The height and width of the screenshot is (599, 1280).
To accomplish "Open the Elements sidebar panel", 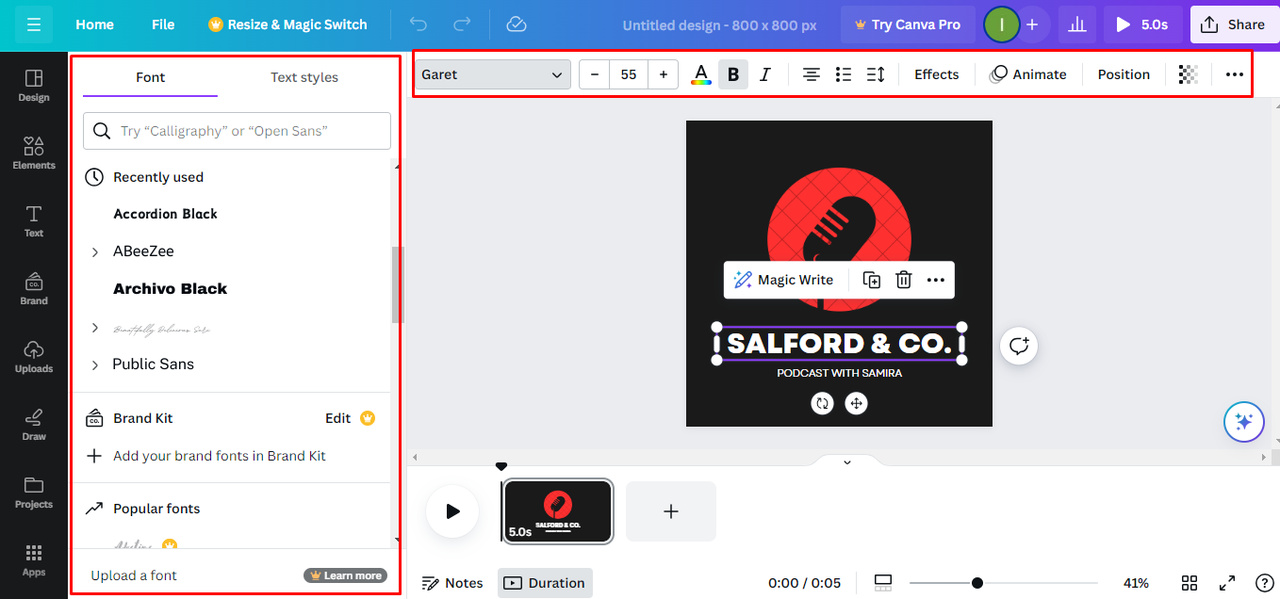I will (34, 153).
